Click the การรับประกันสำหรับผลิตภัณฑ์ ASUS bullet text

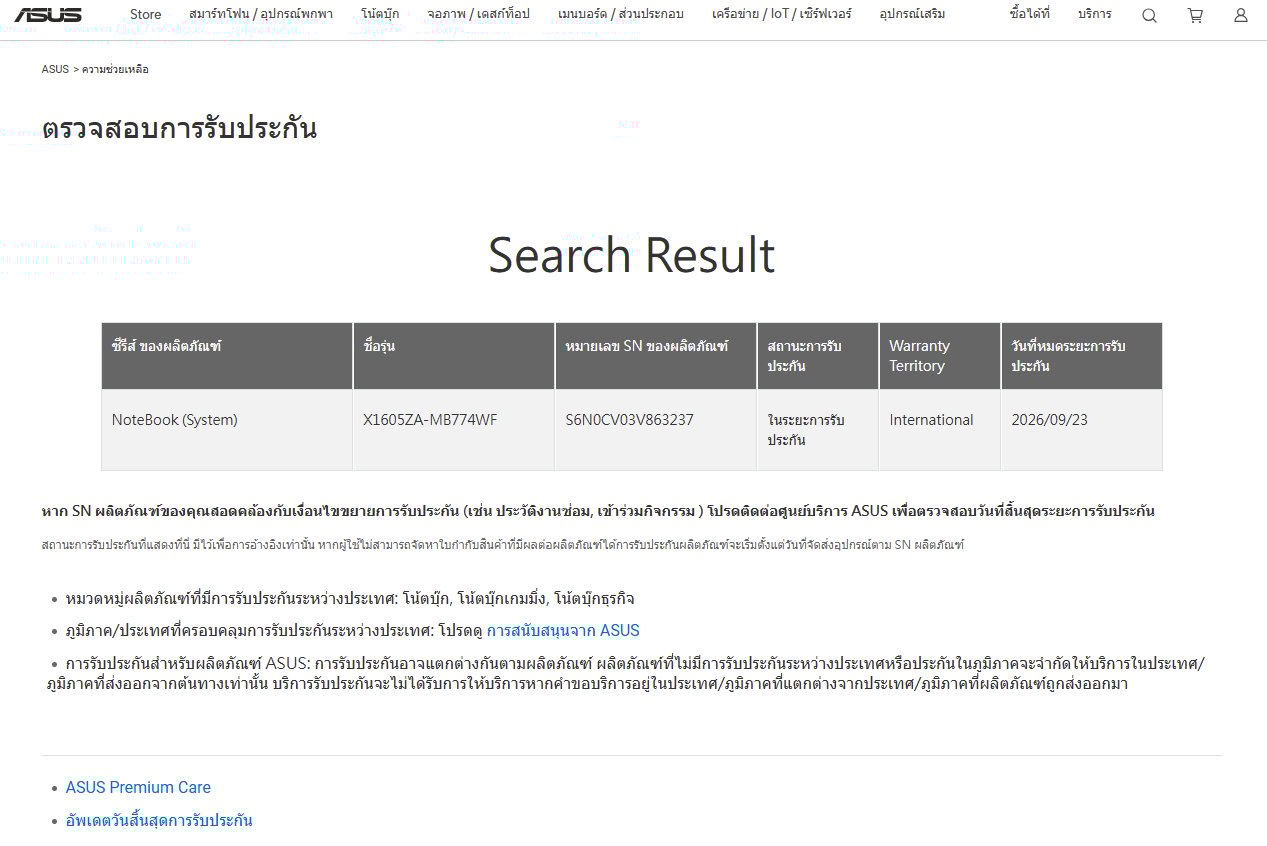tap(626, 674)
